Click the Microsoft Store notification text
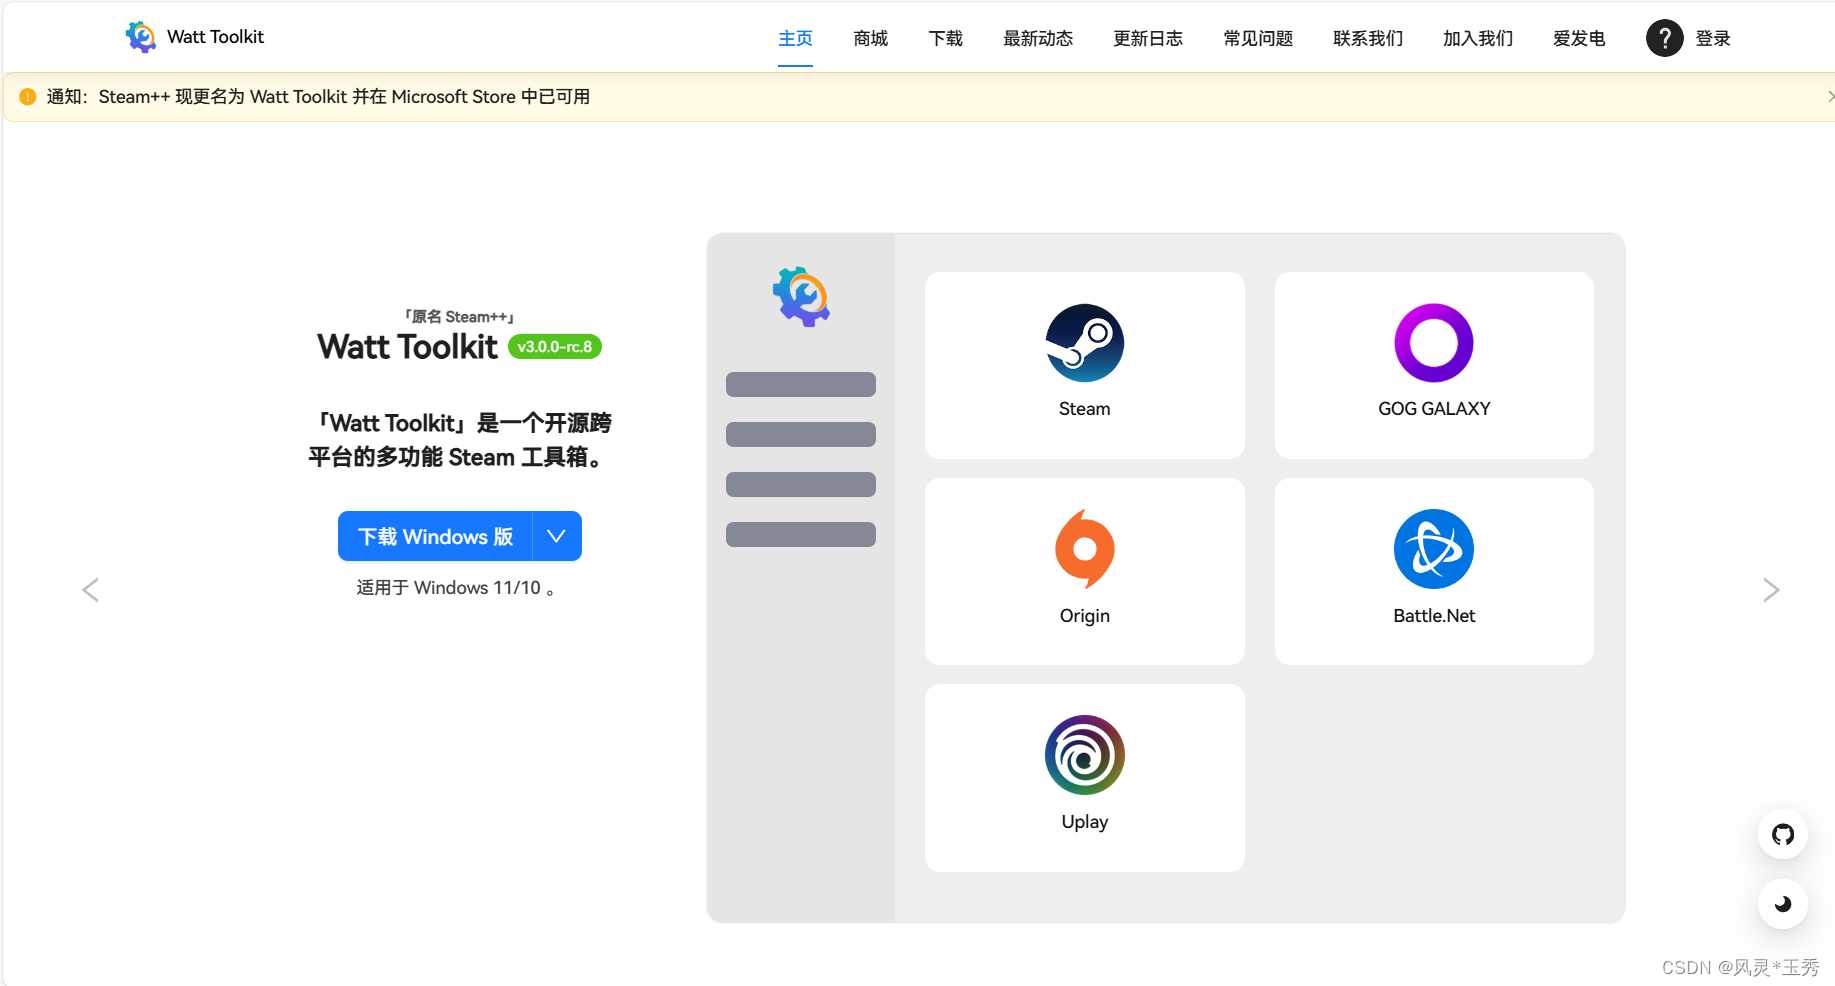This screenshot has height=986, width=1835. click(318, 97)
